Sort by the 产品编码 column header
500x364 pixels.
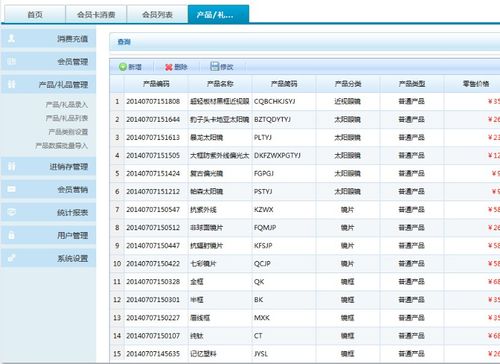[x=156, y=84]
